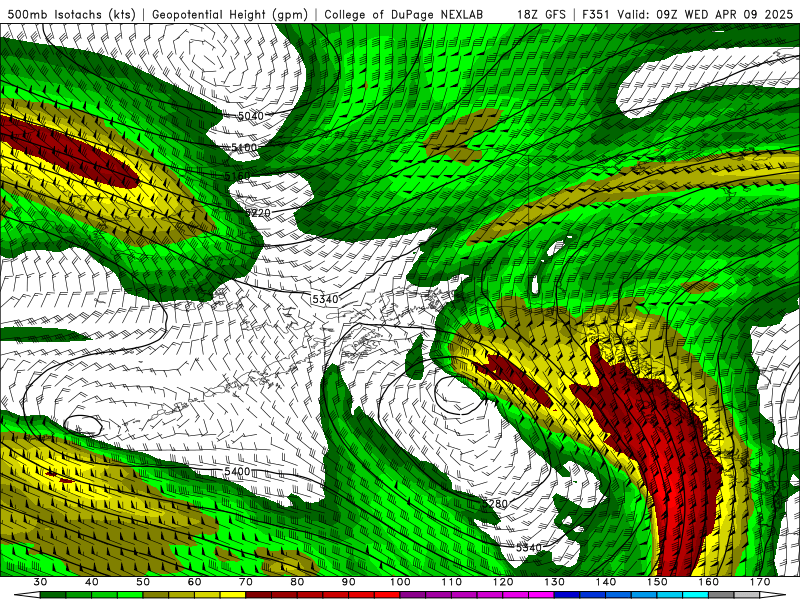The image size is (800, 600).
Task: Pick the light gray swatch ending at 170
Action: click(x=747, y=595)
